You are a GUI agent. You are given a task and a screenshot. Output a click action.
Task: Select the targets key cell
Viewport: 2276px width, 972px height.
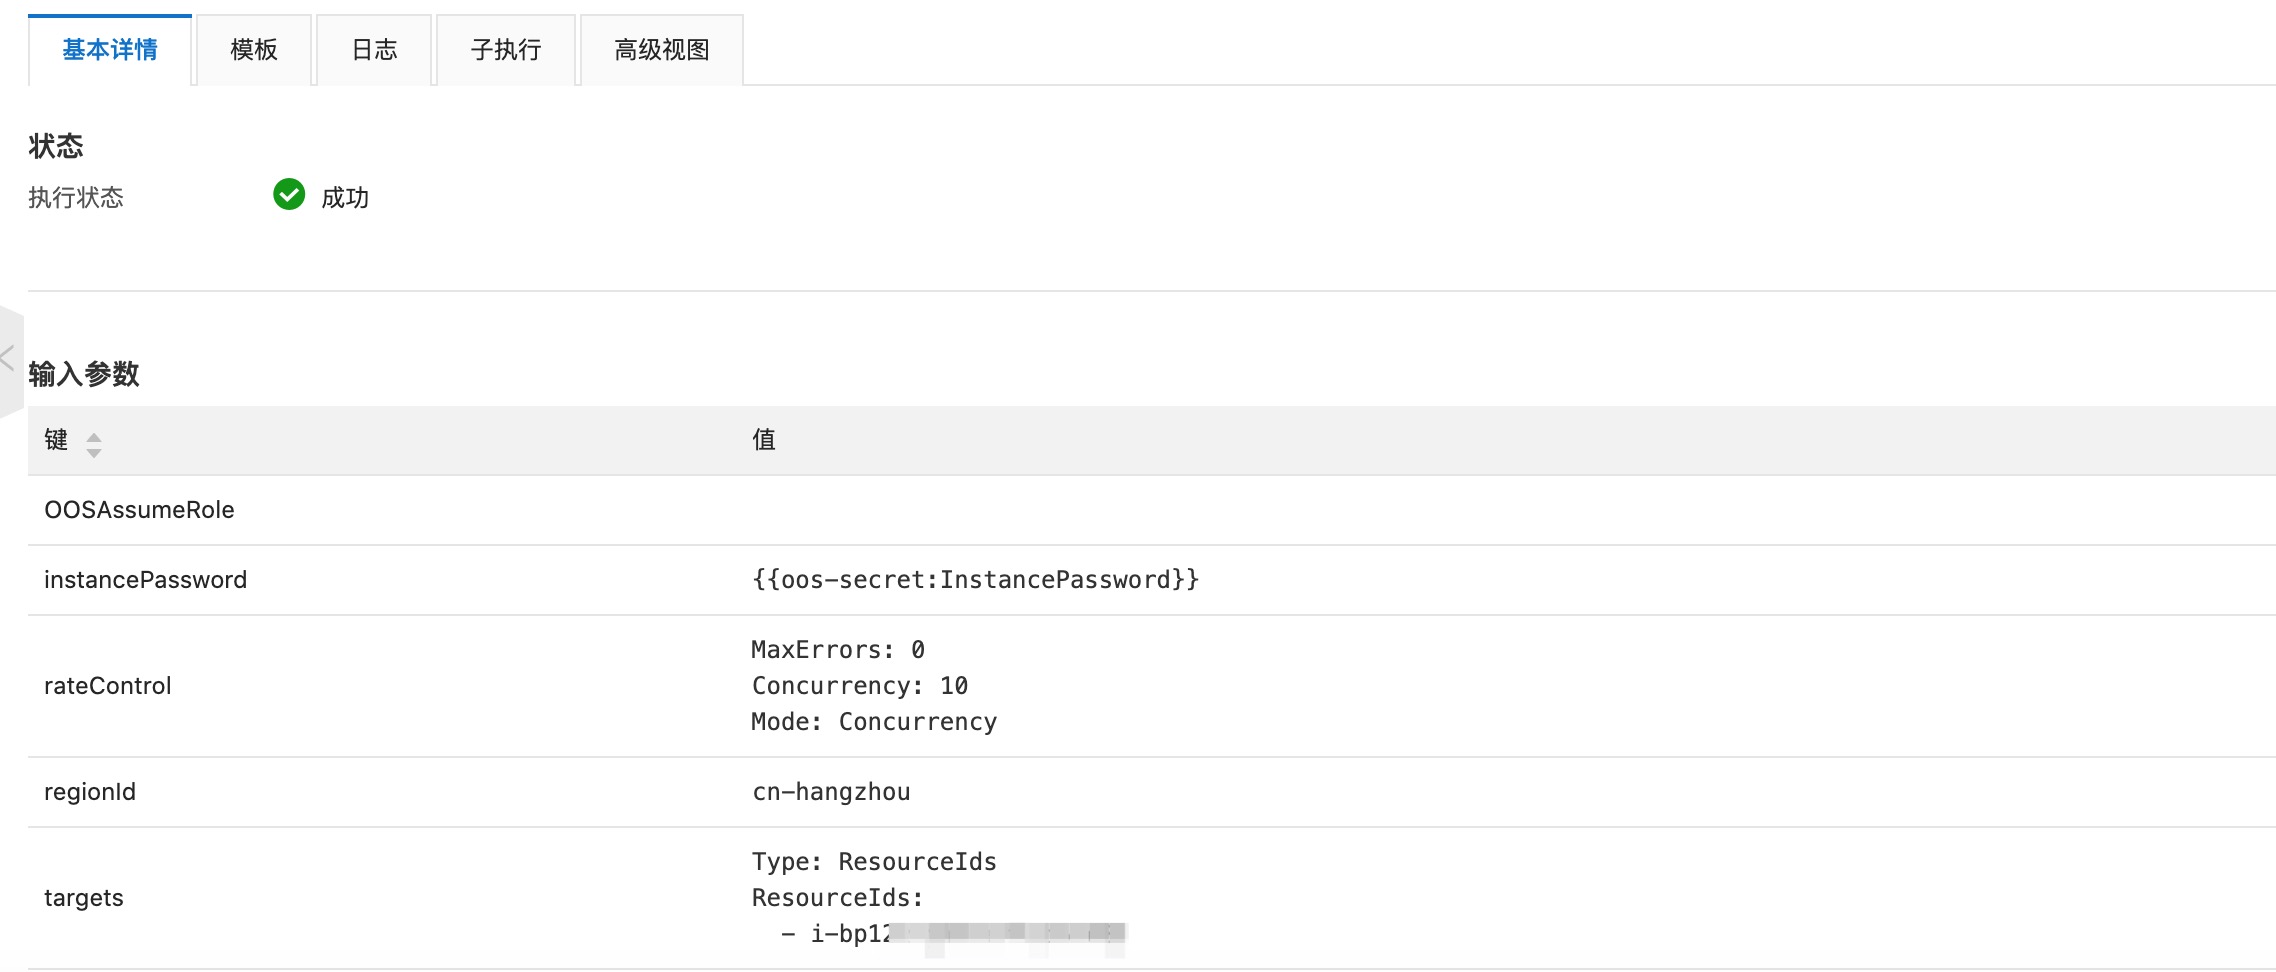84,898
